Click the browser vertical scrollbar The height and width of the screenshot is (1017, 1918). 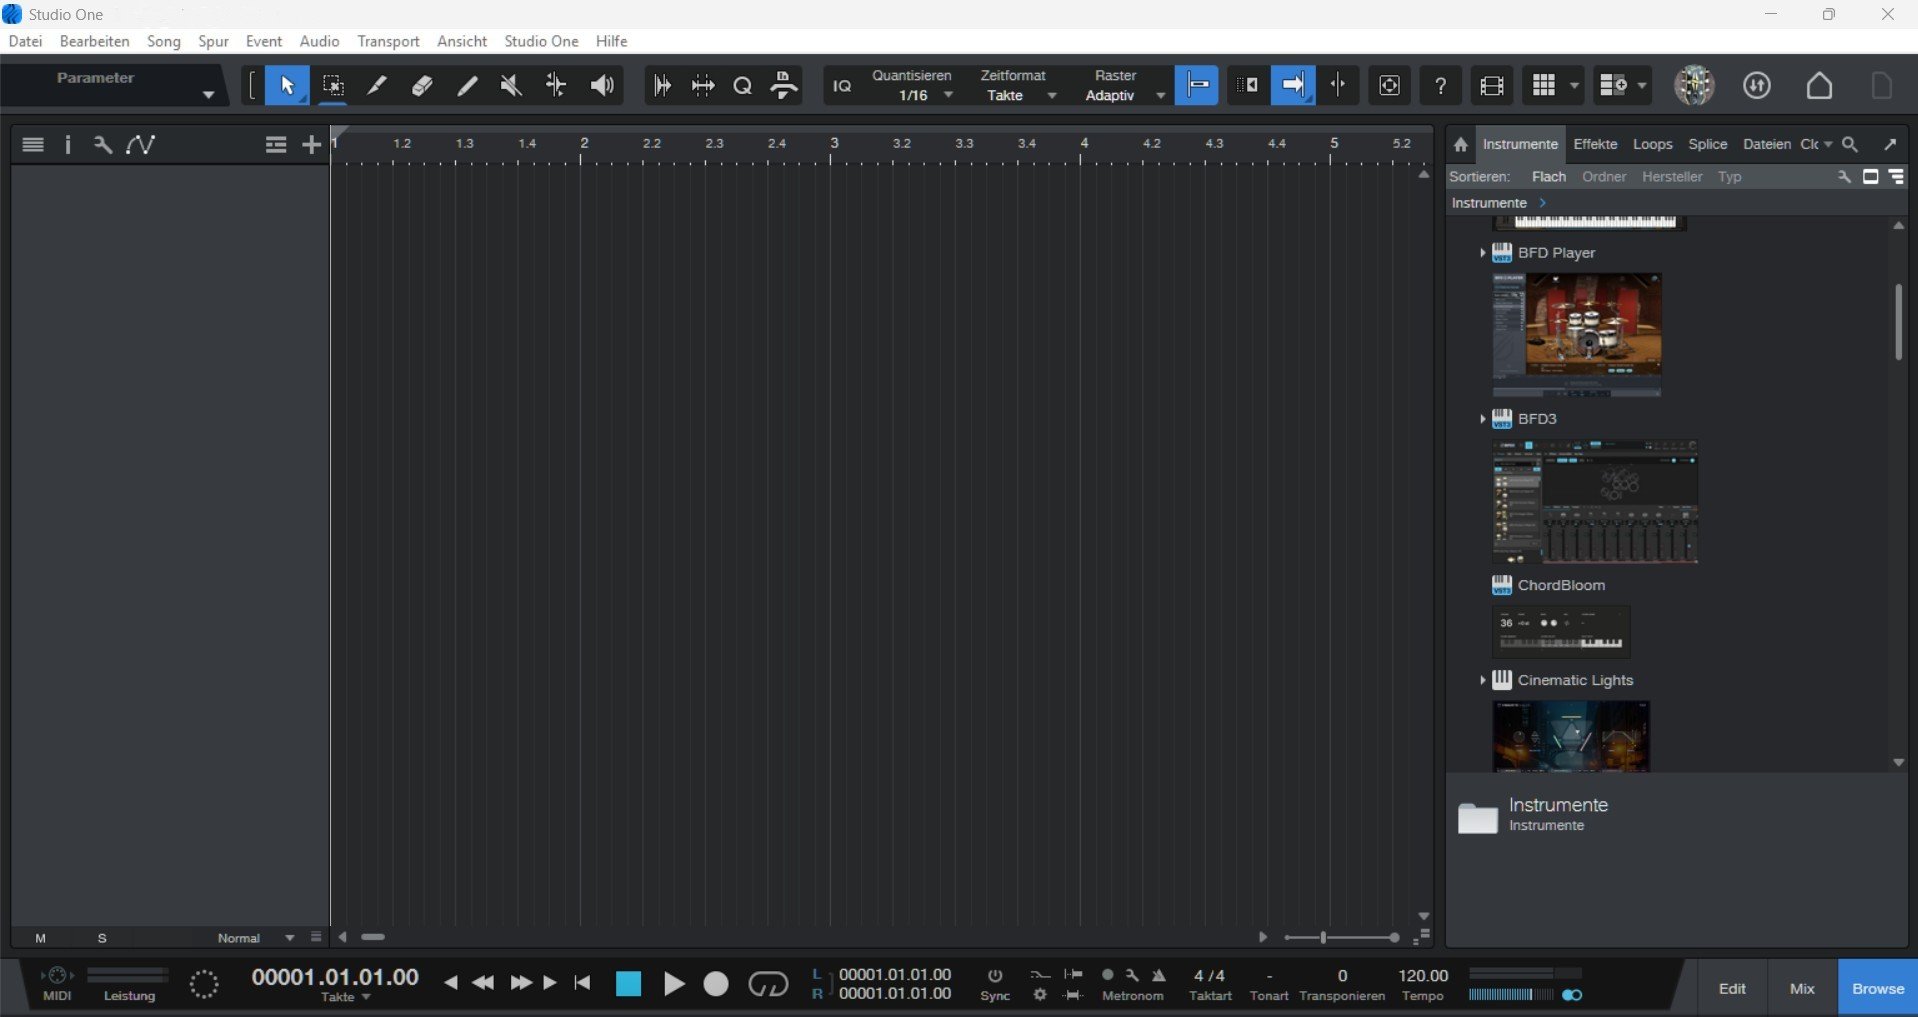(1898, 322)
